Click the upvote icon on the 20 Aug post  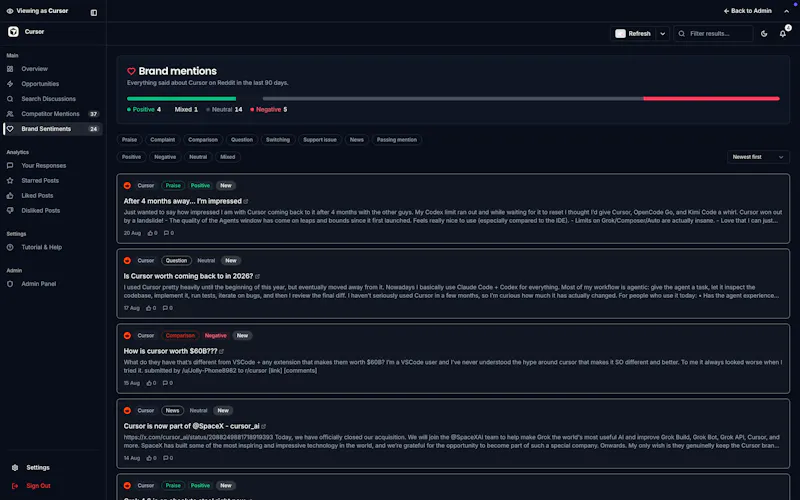150,233
